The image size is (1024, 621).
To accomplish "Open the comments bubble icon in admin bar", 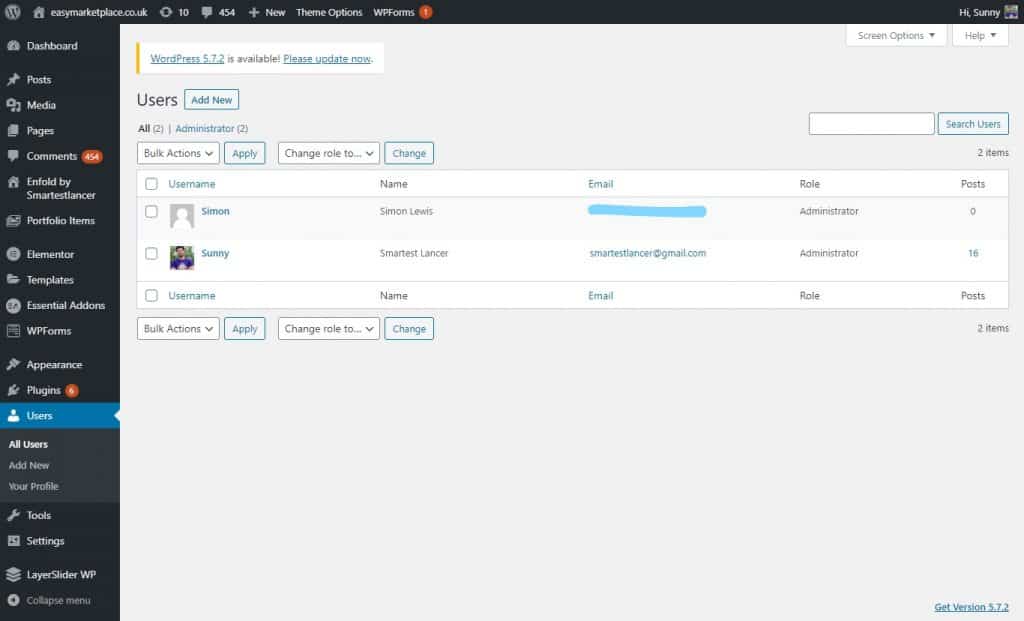I will click(x=206, y=12).
